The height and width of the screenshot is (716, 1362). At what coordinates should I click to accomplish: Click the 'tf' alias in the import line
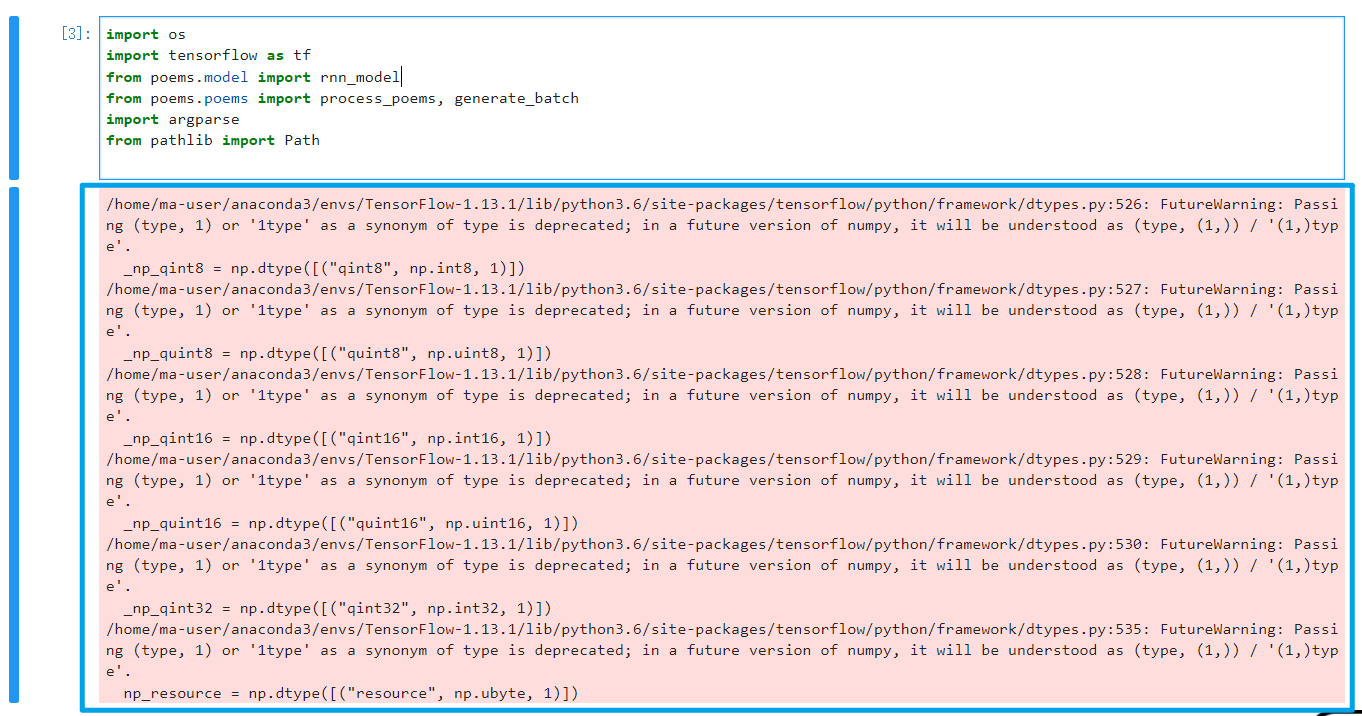coord(302,55)
